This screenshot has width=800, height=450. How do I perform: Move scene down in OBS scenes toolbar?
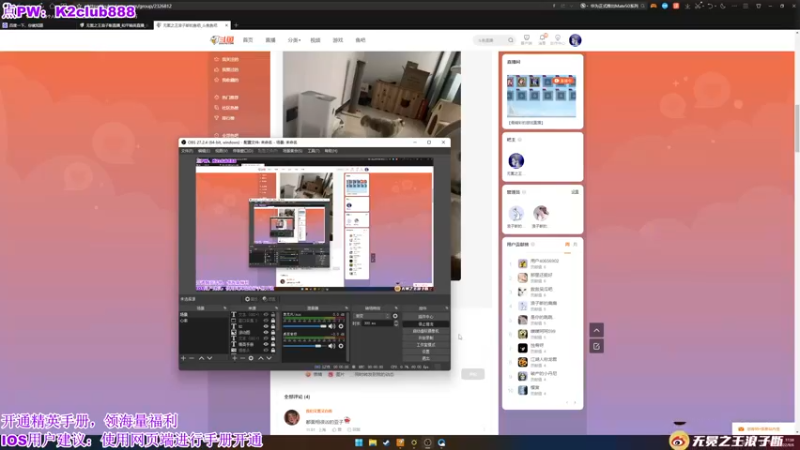coord(210,358)
